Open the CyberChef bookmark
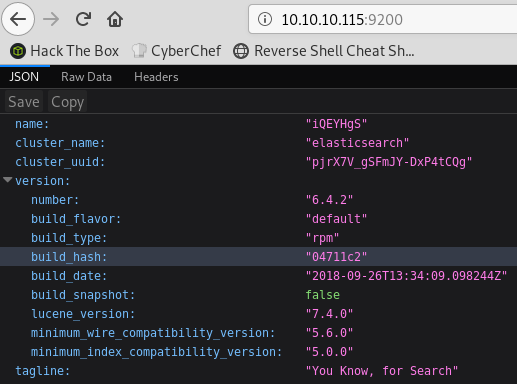Viewport: 517px width, 384px height. [176, 51]
